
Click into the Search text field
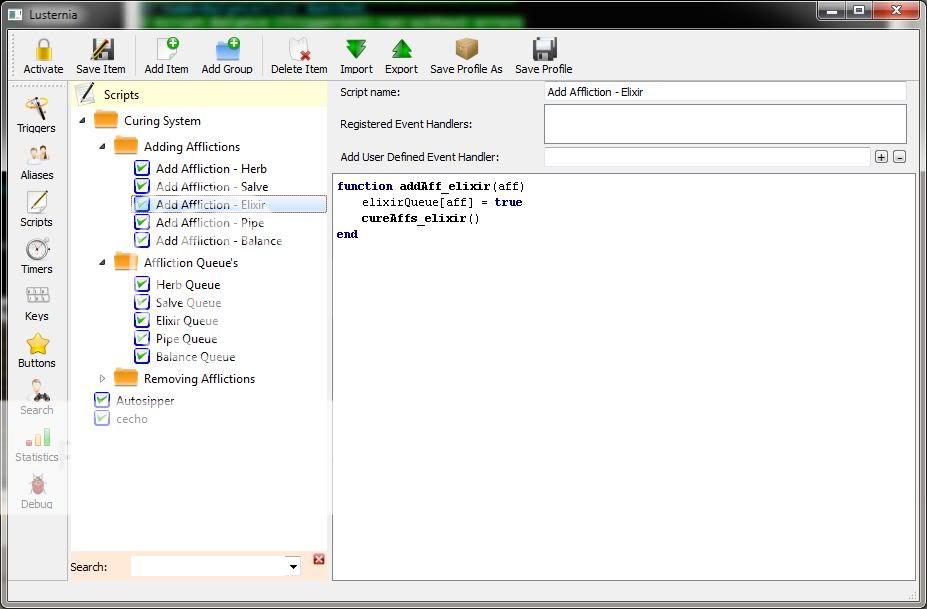208,566
